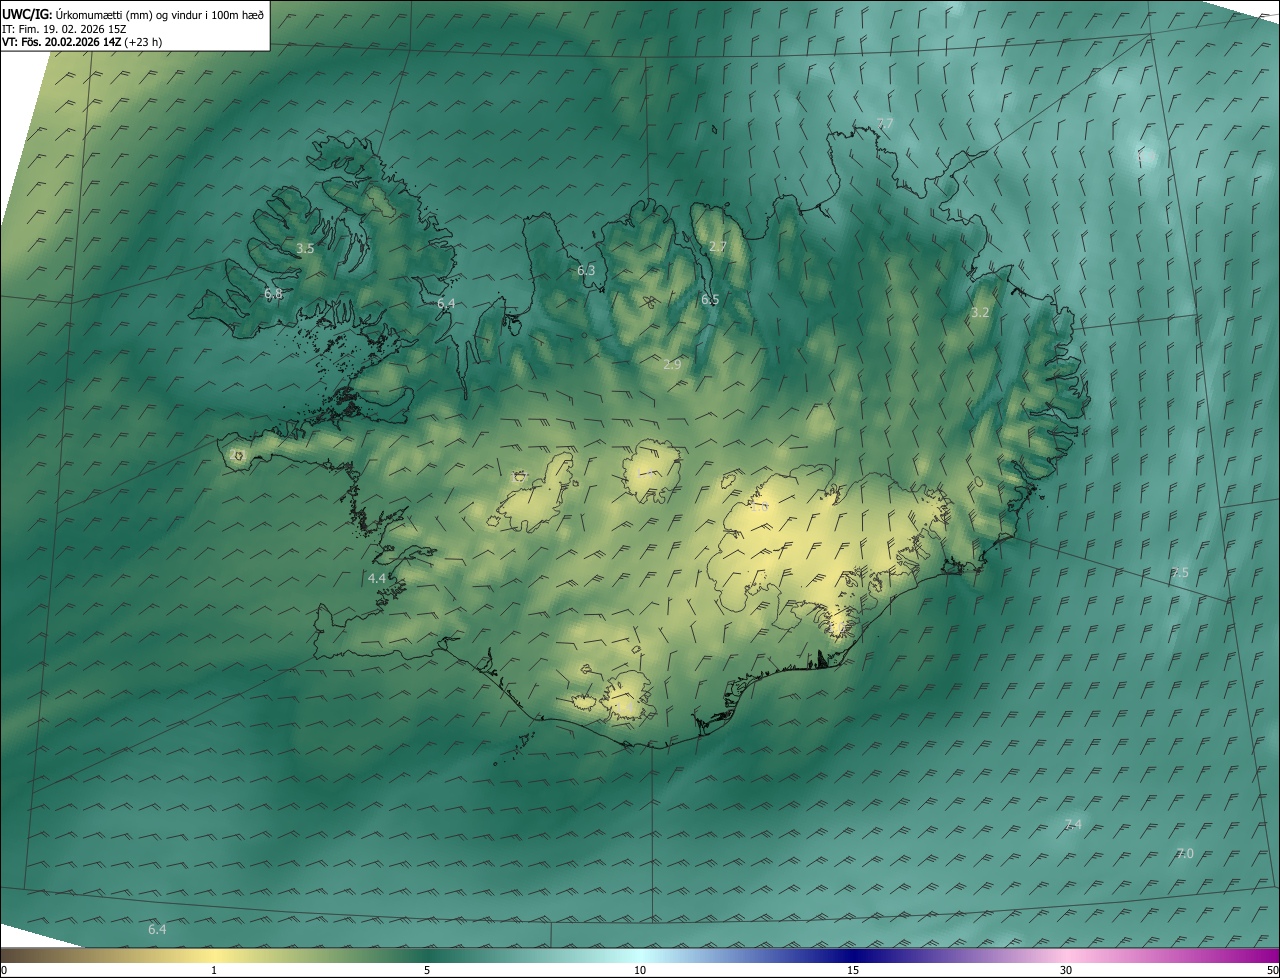Click the 30 tick label on the color scale
Screen dimensions: 1280x978
(x=1066, y=970)
